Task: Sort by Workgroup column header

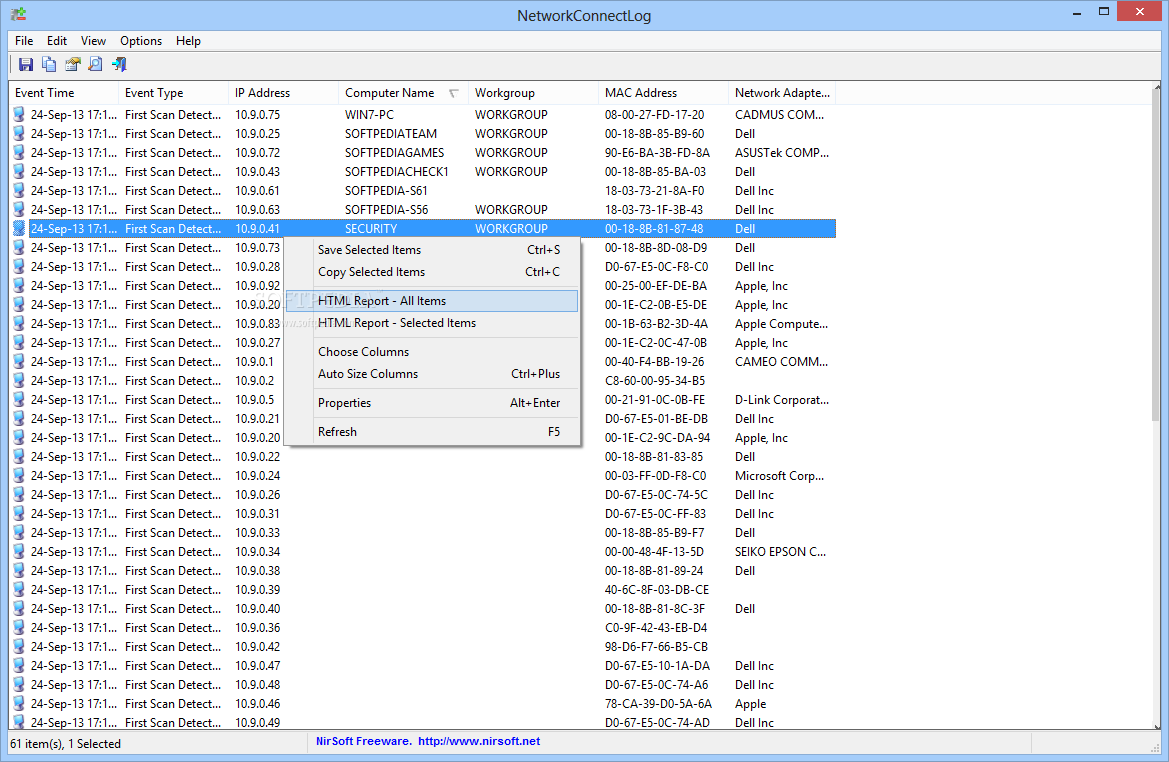Action: click(x=533, y=93)
